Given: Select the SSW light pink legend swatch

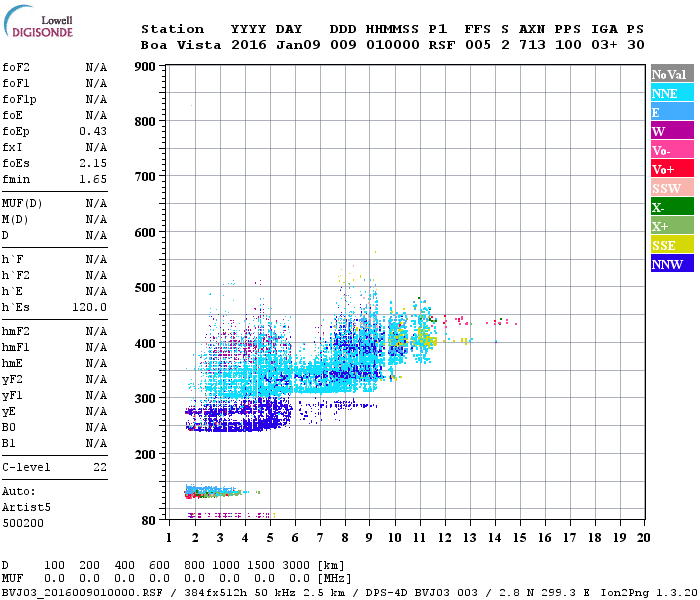Looking at the screenshot, I should click(672, 188).
